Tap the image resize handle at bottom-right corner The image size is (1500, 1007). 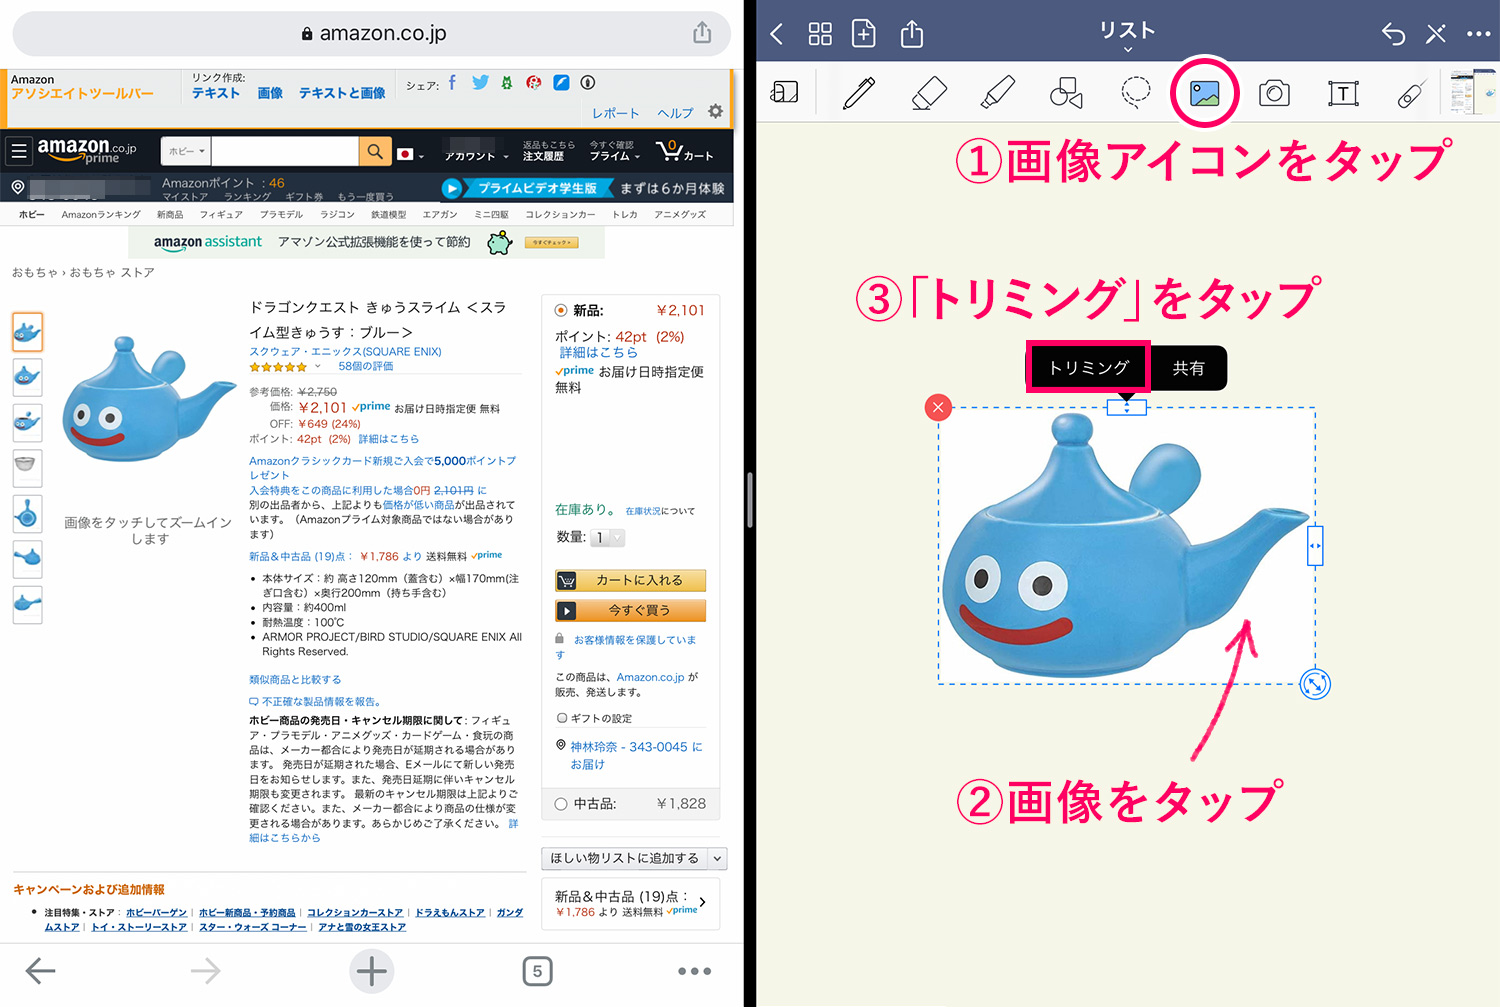tap(1315, 684)
